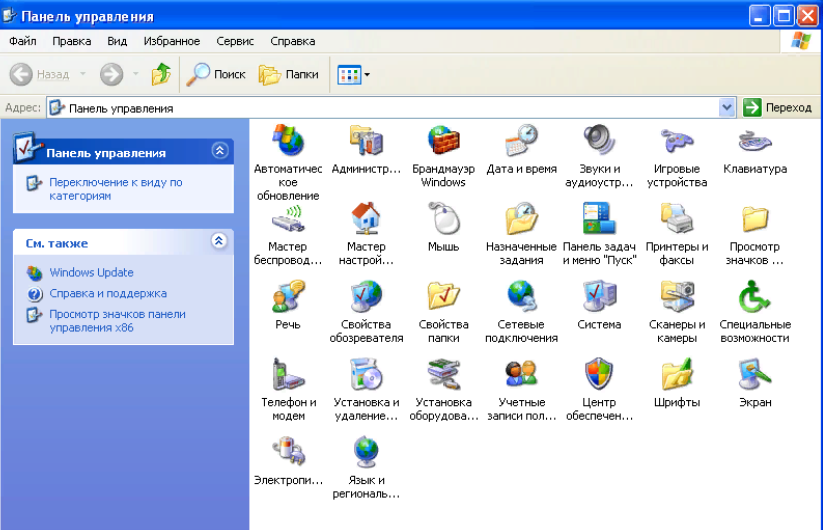Click Переключение к виду по категориям
Viewport: 823px width, 530px height.
(115, 189)
